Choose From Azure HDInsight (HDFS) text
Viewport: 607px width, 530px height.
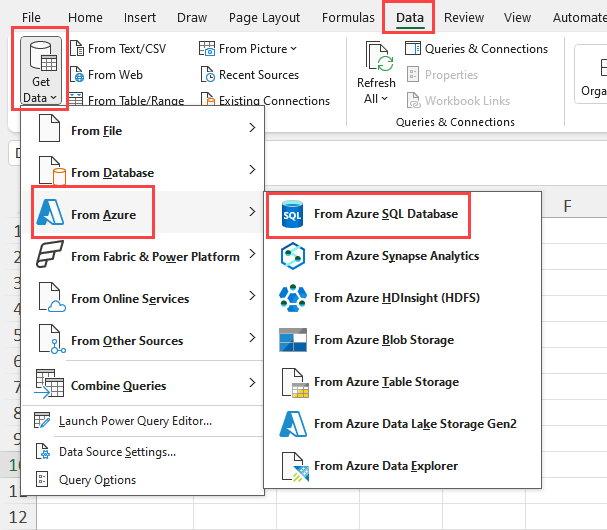tap(397, 298)
